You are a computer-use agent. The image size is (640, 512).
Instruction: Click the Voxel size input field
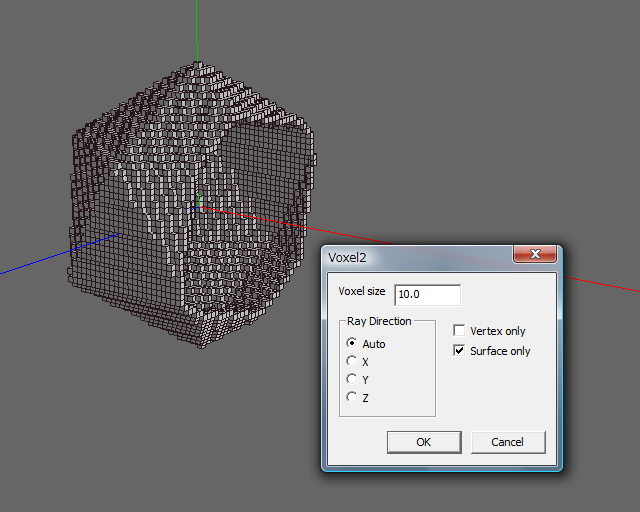[427, 294]
